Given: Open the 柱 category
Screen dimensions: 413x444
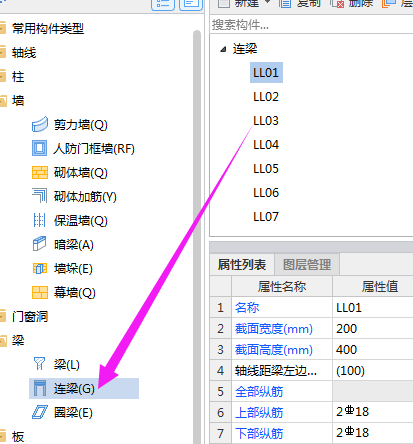Looking at the screenshot, I should pos(18,77).
